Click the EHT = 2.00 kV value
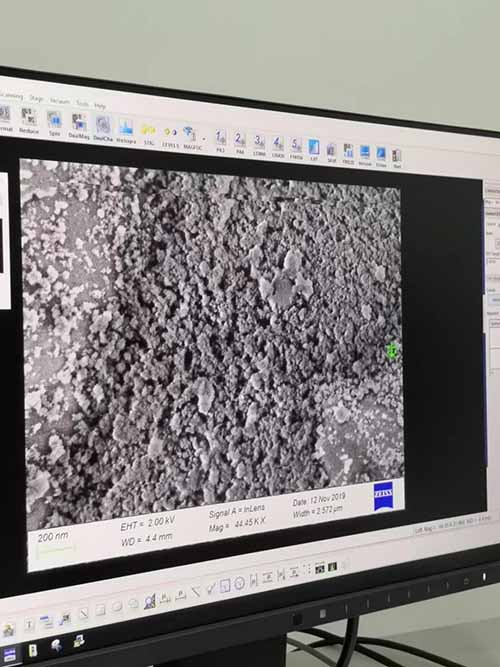 (148, 524)
